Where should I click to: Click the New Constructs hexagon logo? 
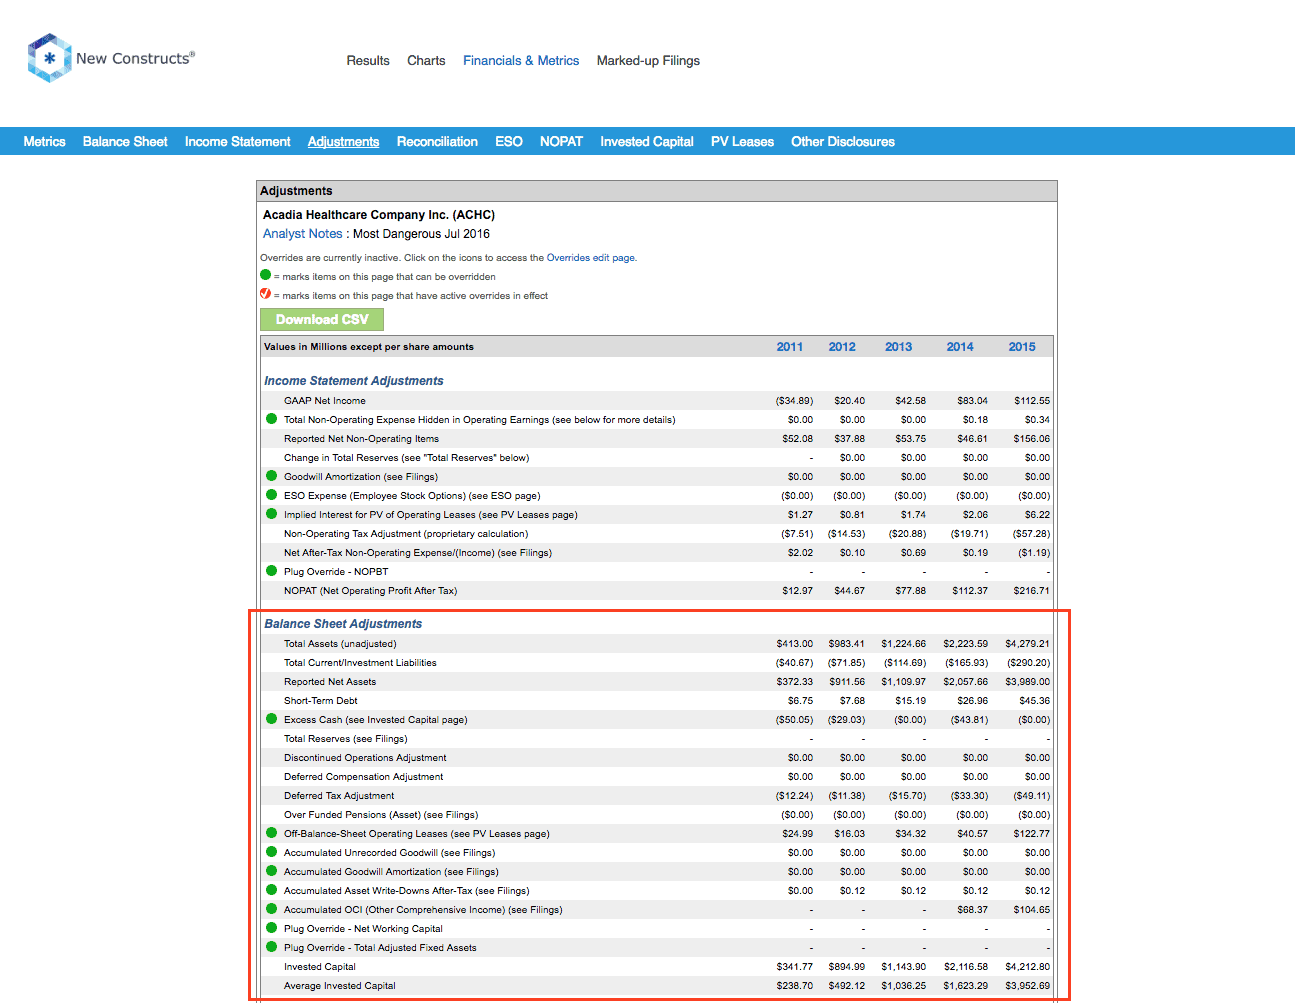coord(49,58)
